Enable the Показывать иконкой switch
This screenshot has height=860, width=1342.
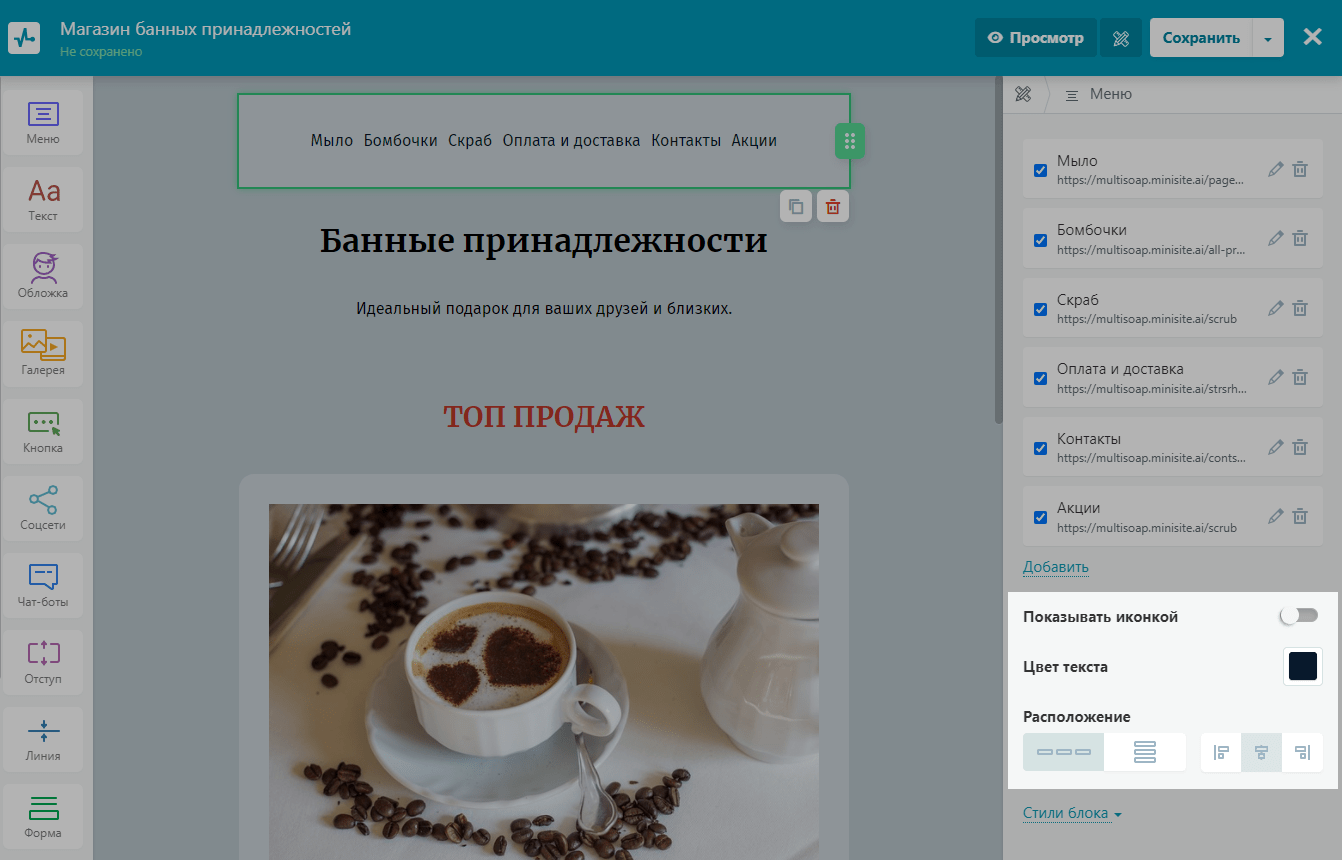pyautogui.click(x=1300, y=616)
